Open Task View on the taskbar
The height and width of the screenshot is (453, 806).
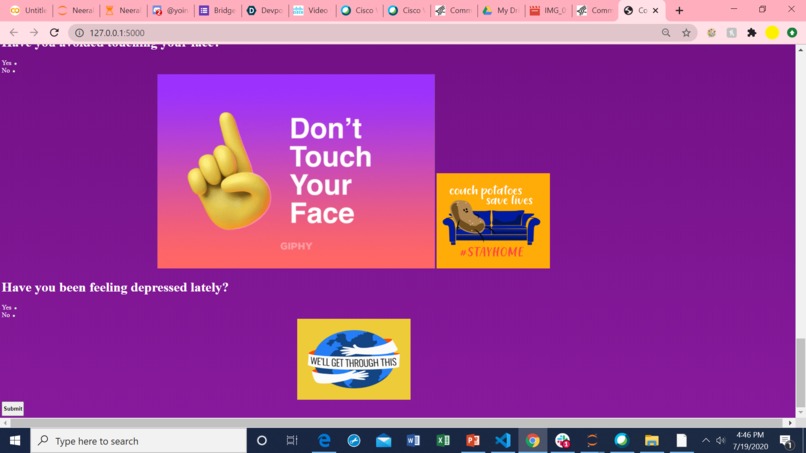292,441
